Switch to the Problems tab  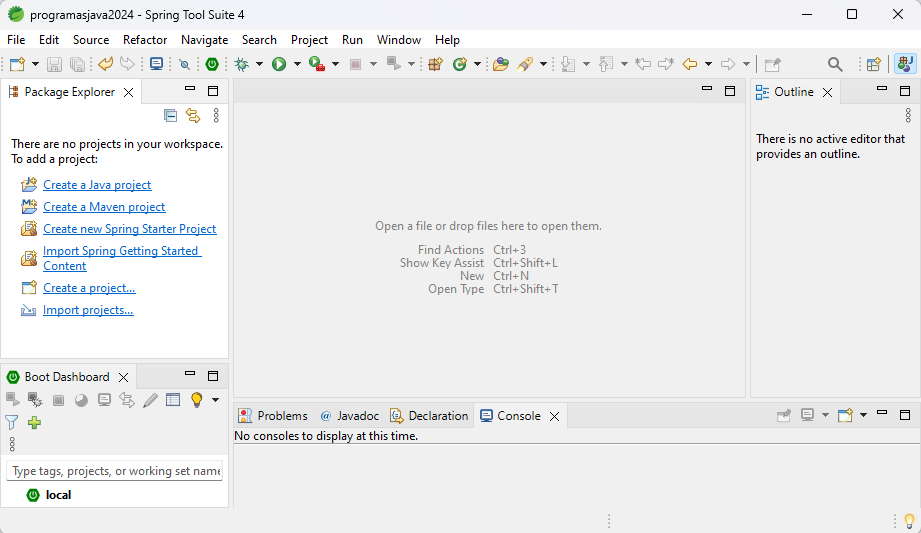pos(273,415)
